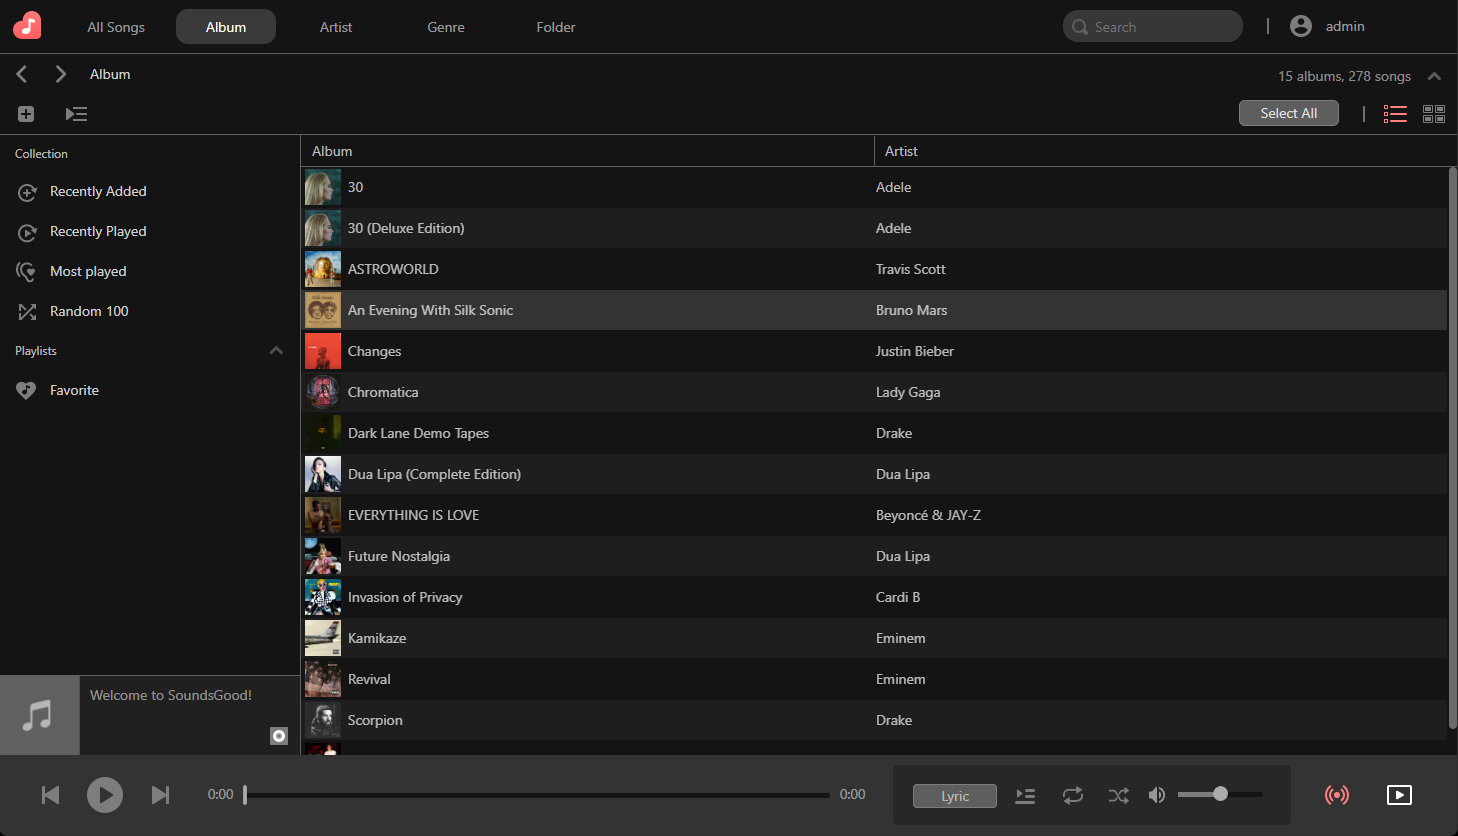Select the 'Chromatica' album row
The height and width of the screenshot is (836, 1458).
(874, 392)
